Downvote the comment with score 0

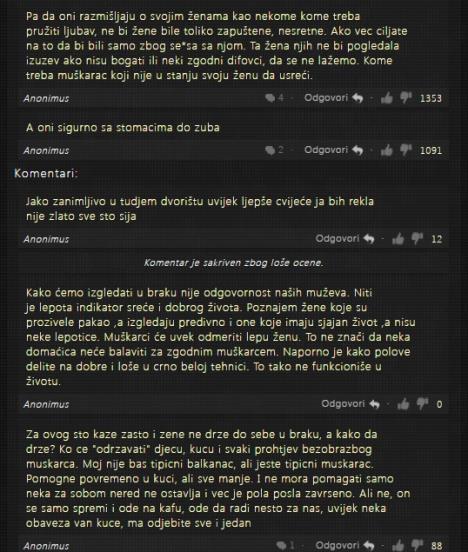pyautogui.click(x=422, y=404)
